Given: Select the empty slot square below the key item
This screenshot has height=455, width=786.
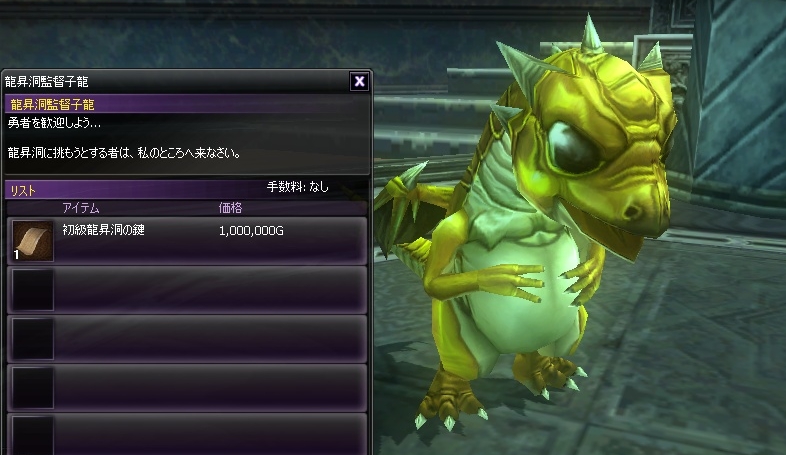Looking at the screenshot, I should (x=33, y=290).
